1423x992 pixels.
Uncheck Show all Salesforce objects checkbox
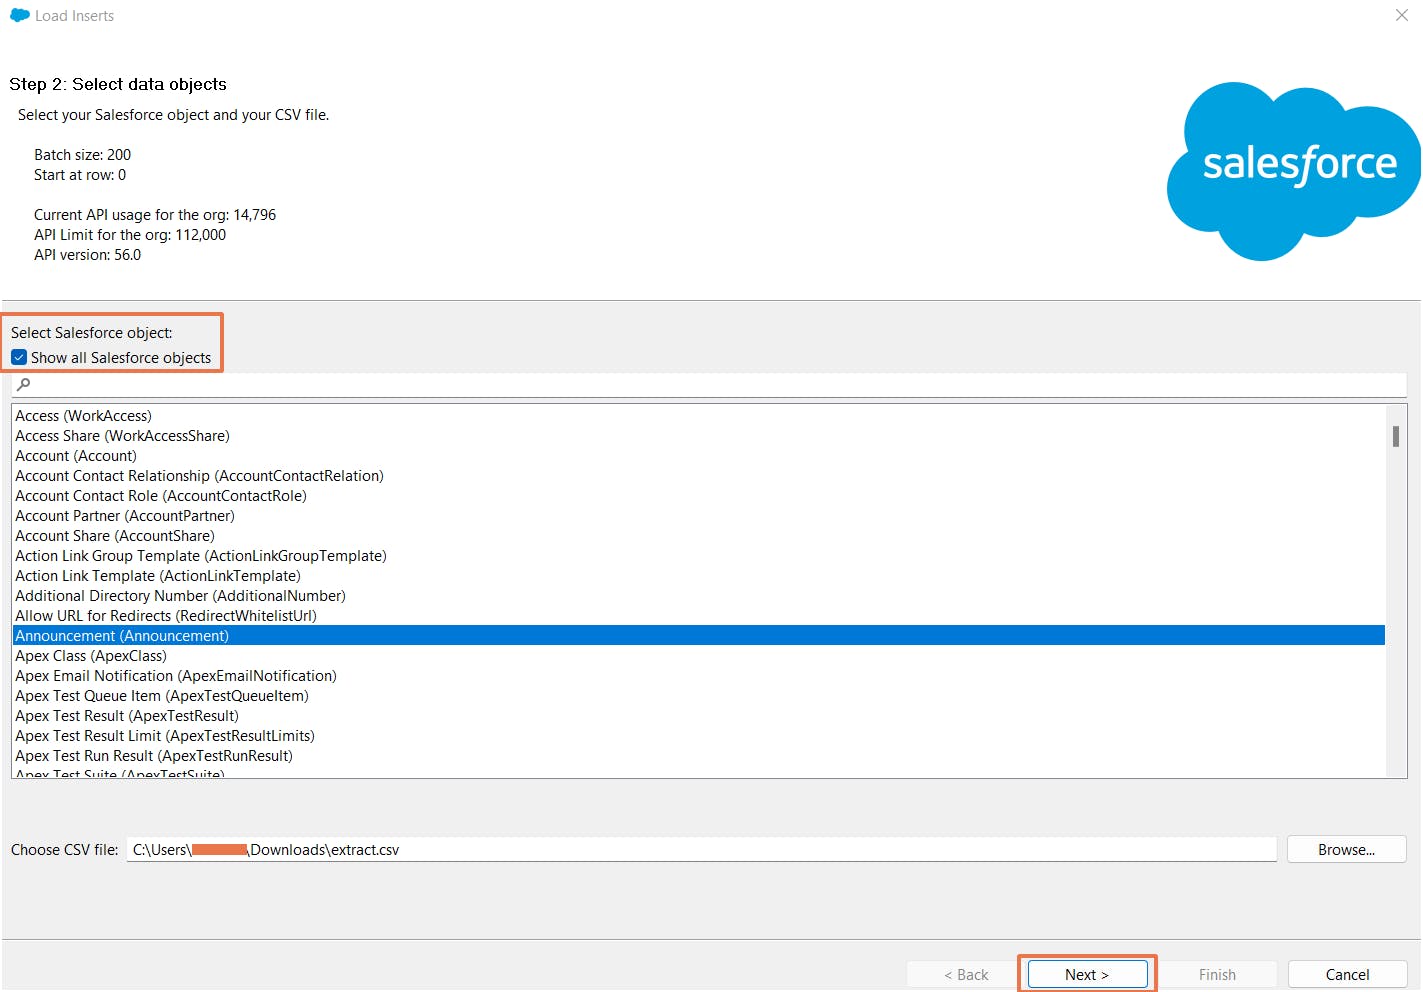(x=19, y=357)
